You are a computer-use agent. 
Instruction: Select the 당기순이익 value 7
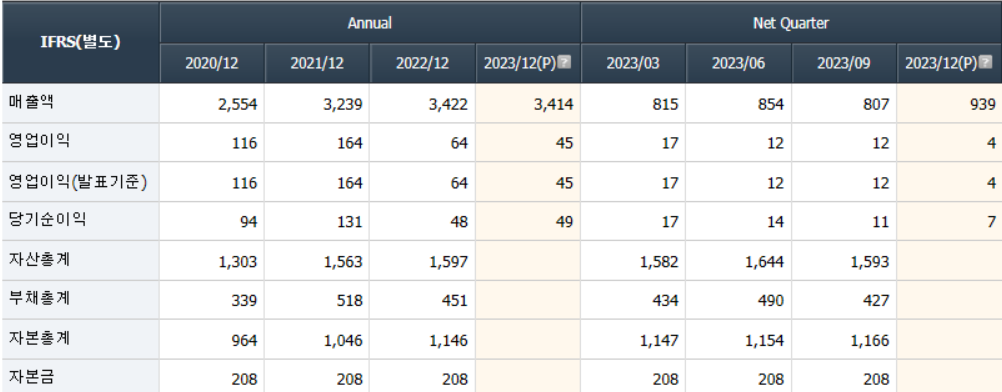[992, 222]
